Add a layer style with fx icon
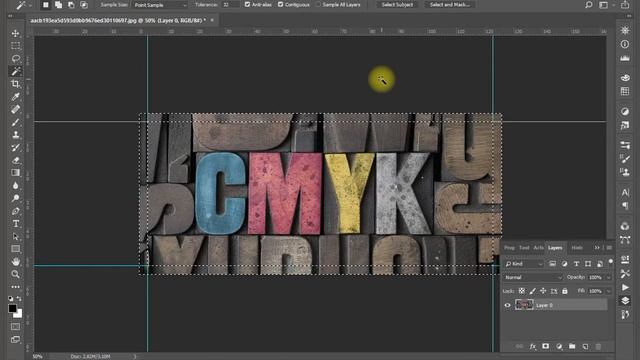 532,347
